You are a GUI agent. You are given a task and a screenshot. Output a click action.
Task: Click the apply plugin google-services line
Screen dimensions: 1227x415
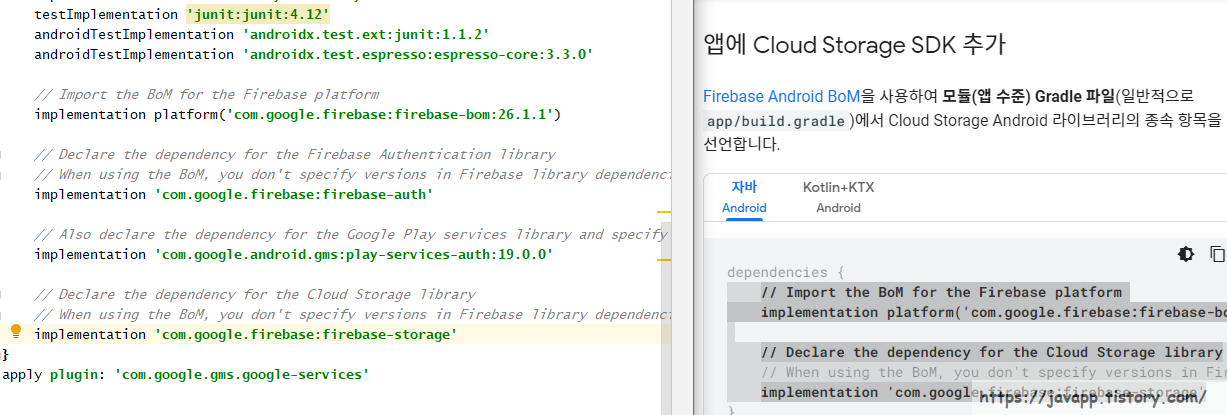coord(186,374)
